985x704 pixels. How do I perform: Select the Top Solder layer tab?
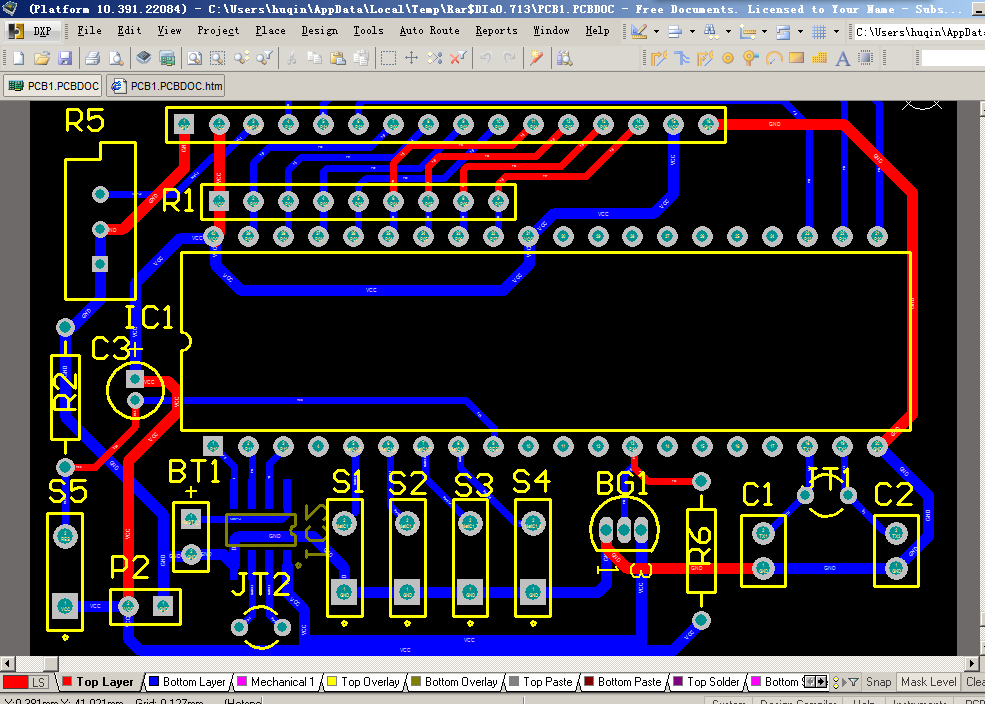[707, 682]
